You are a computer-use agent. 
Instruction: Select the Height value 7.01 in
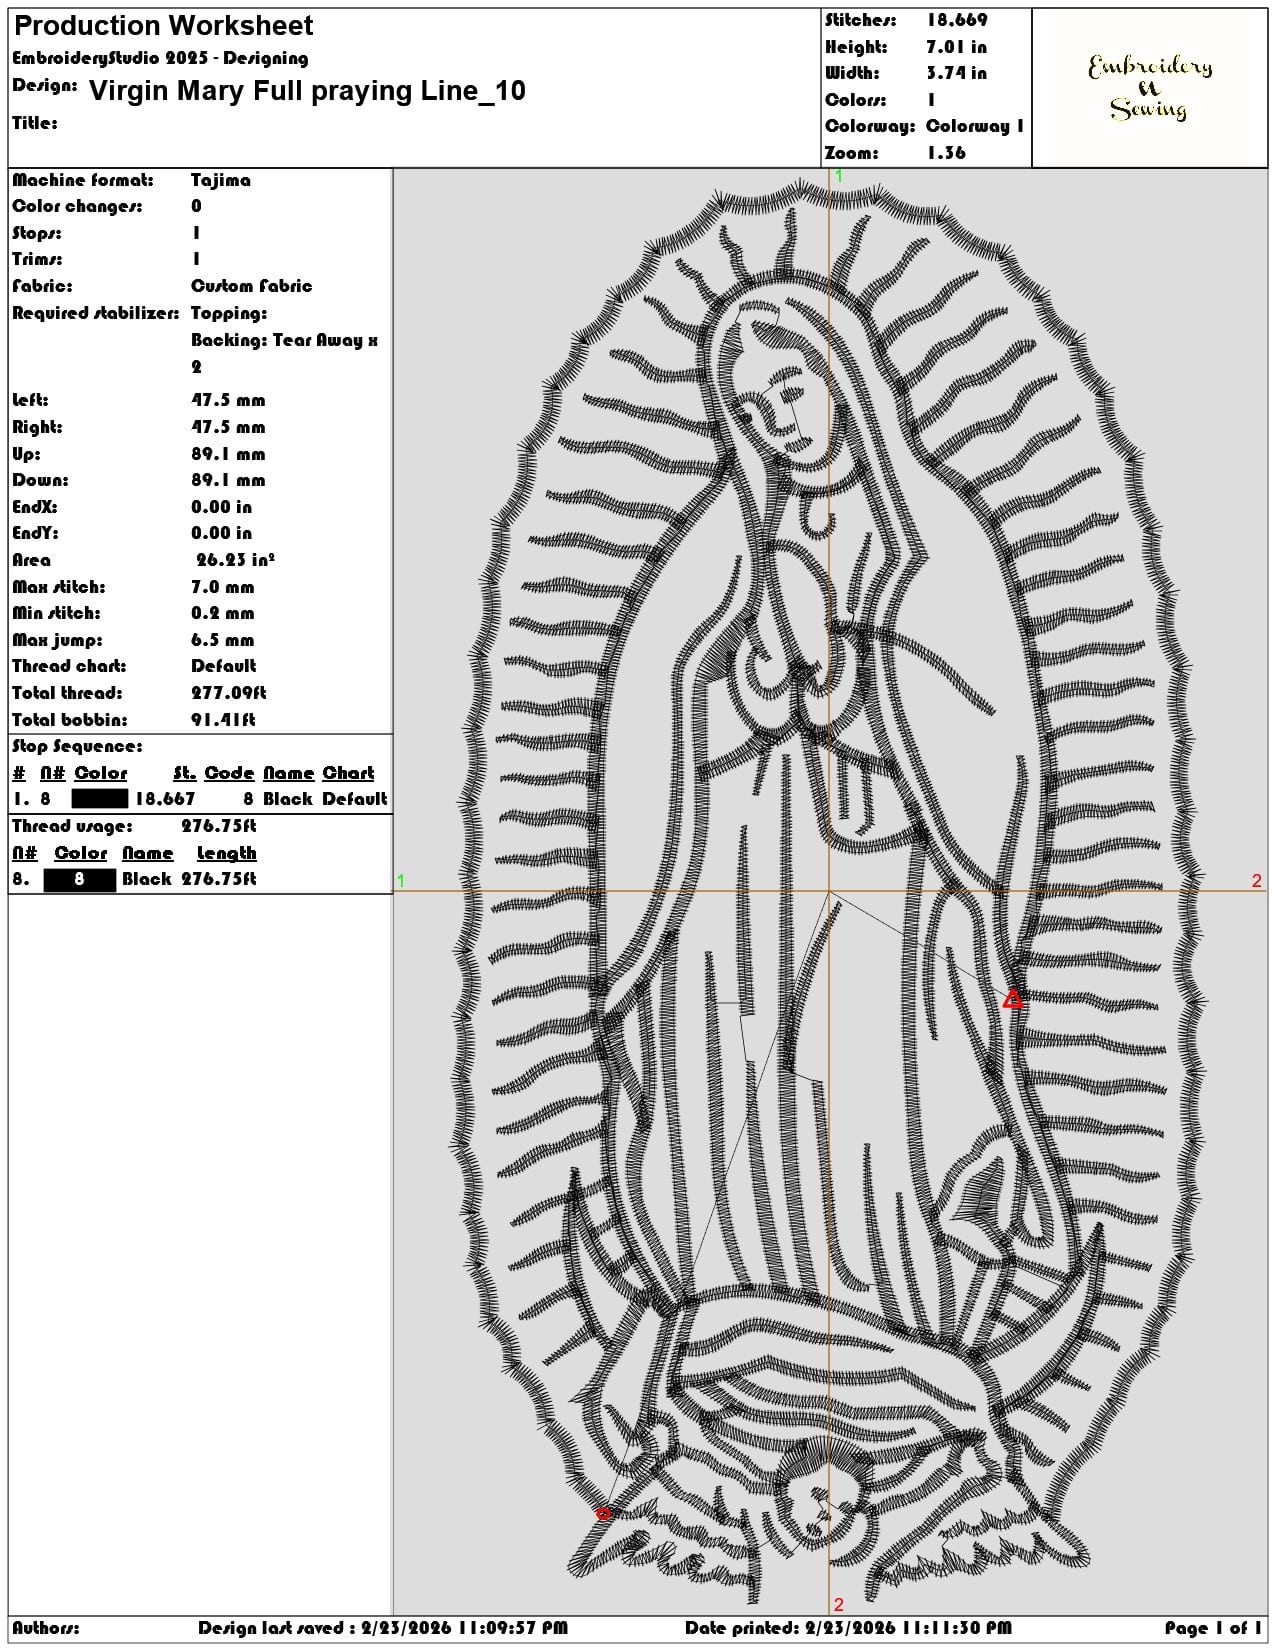[957, 47]
